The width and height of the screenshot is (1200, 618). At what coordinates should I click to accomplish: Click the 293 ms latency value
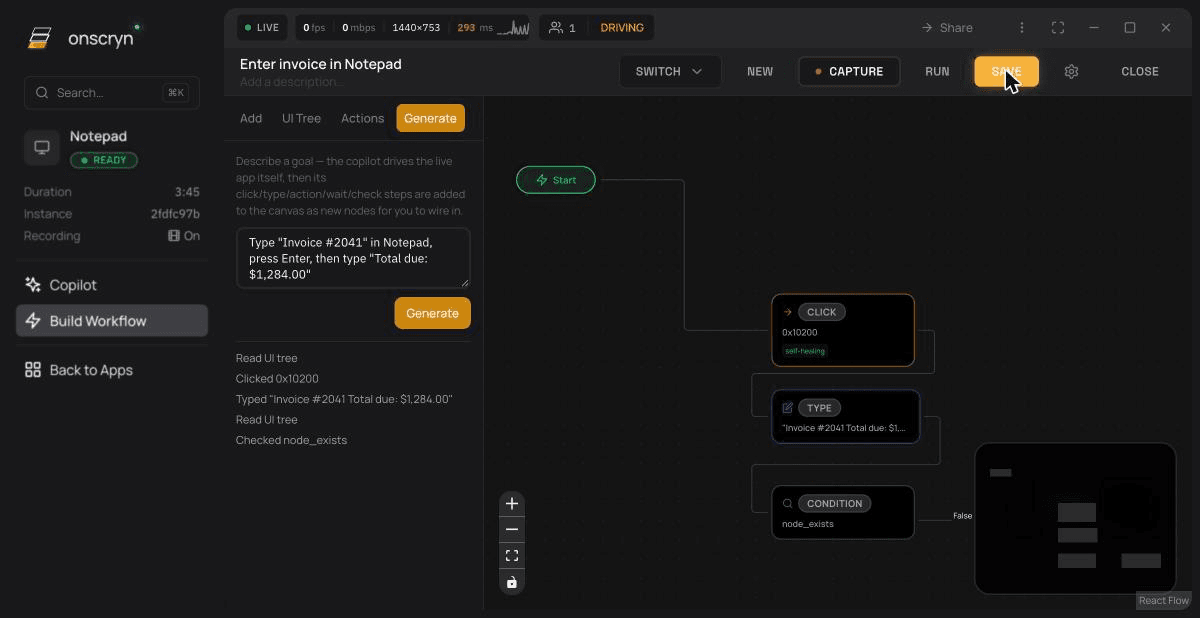tap(475, 28)
